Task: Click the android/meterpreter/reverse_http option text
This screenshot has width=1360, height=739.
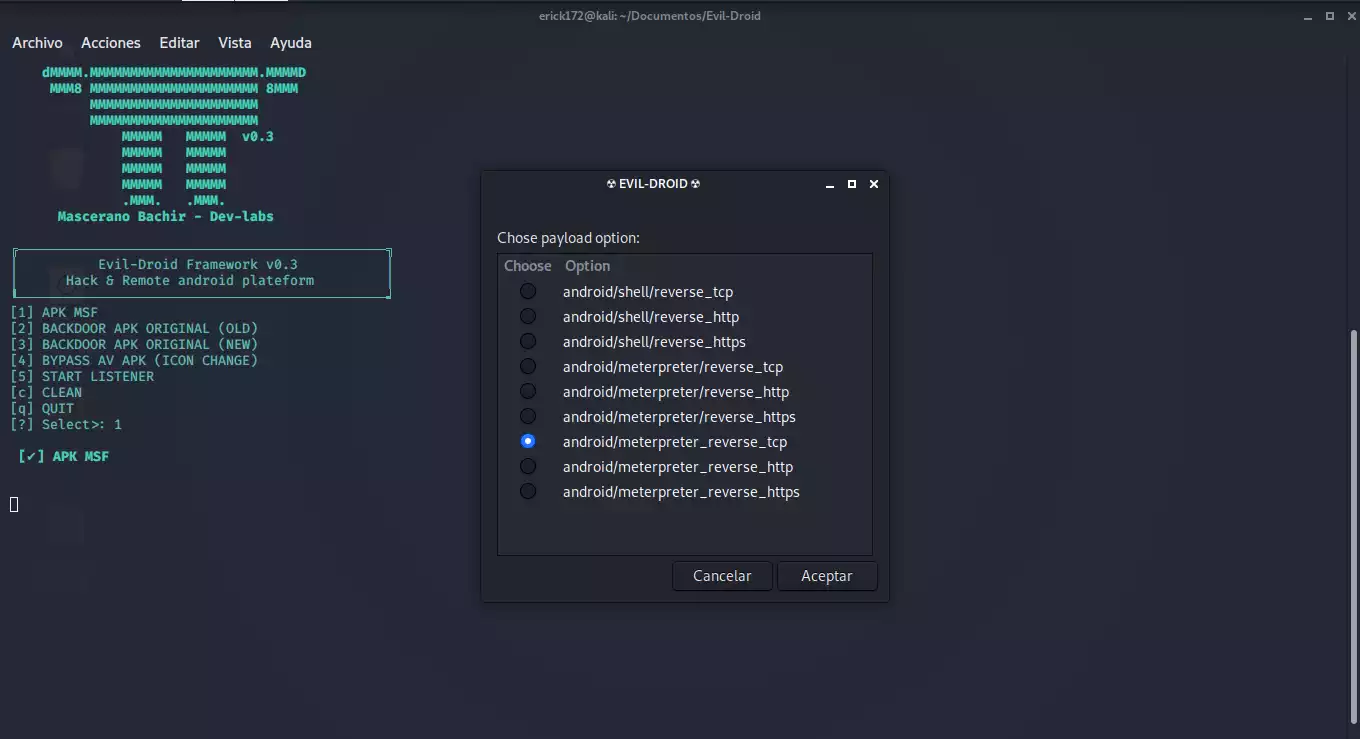Action: coord(676,392)
